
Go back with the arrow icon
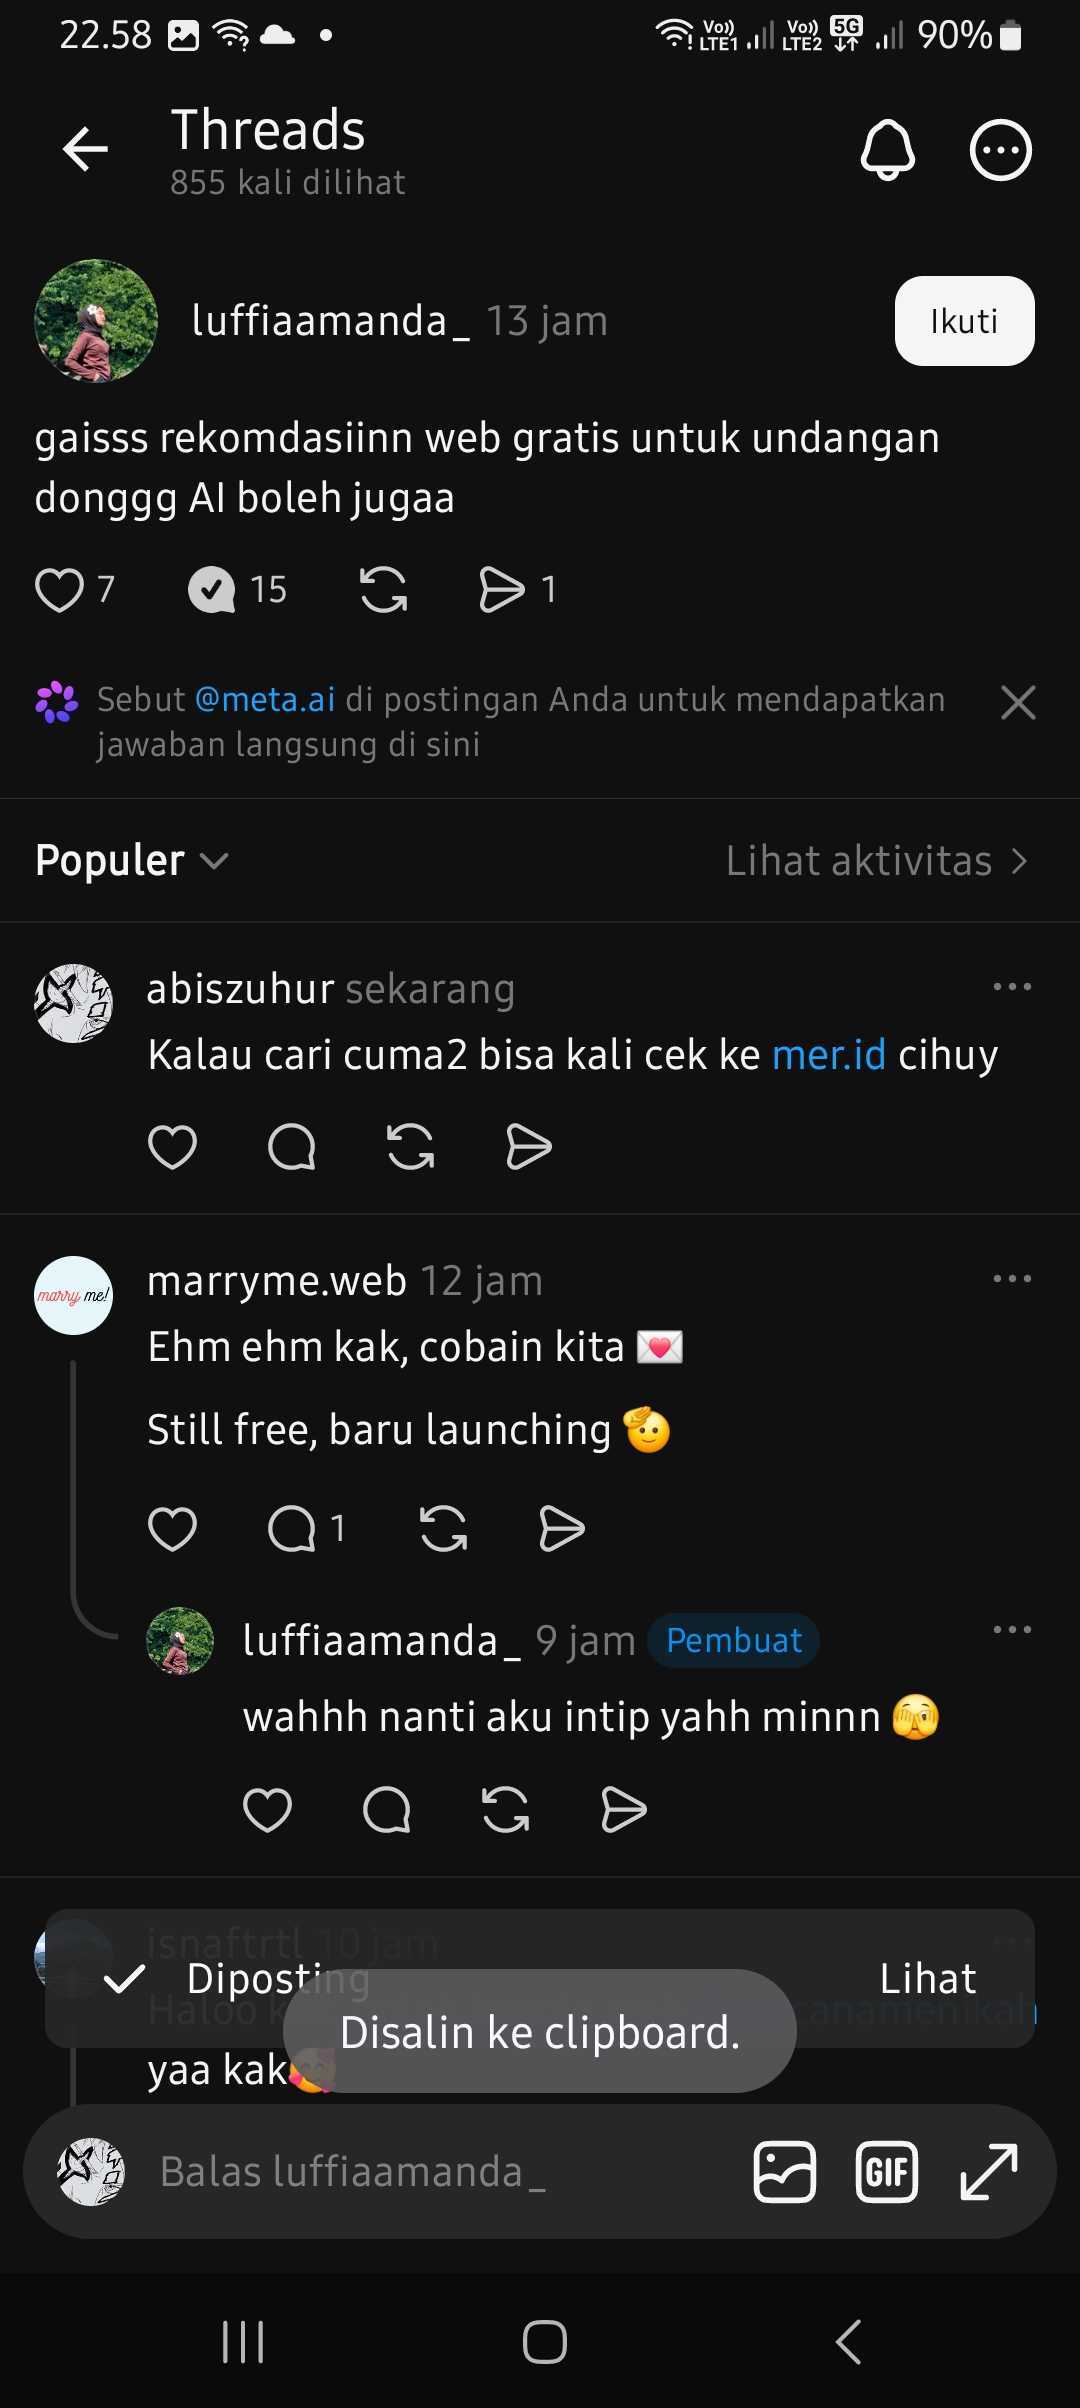pyautogui.click(x=85, y=150)
